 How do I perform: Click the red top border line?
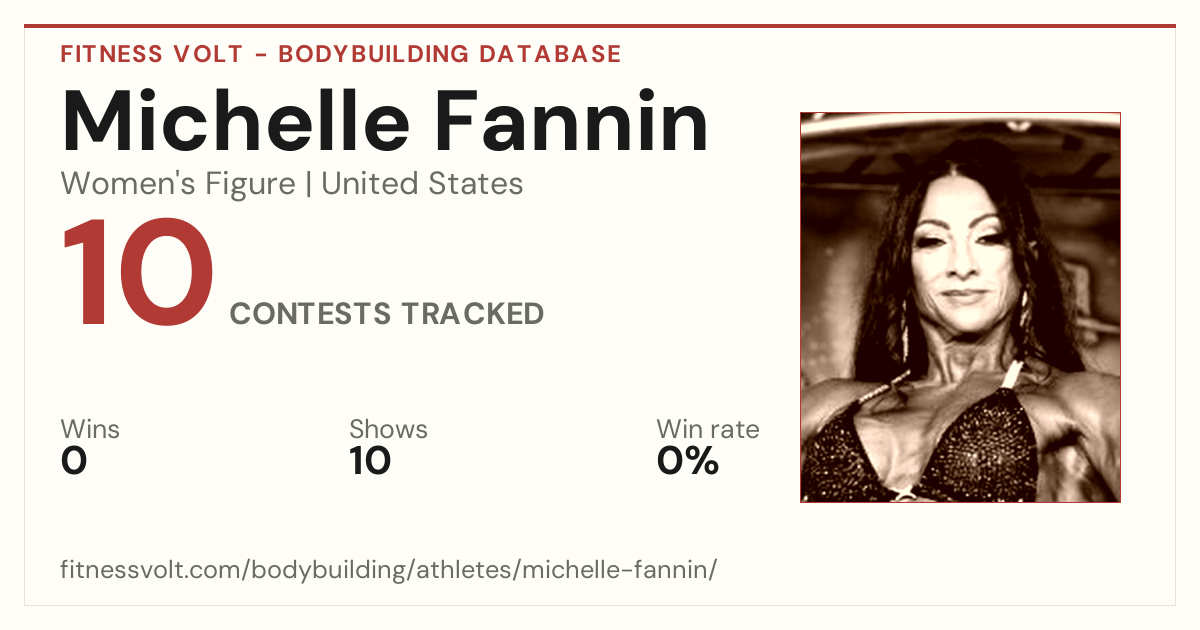pyautogui.click(x=600, y=26)
